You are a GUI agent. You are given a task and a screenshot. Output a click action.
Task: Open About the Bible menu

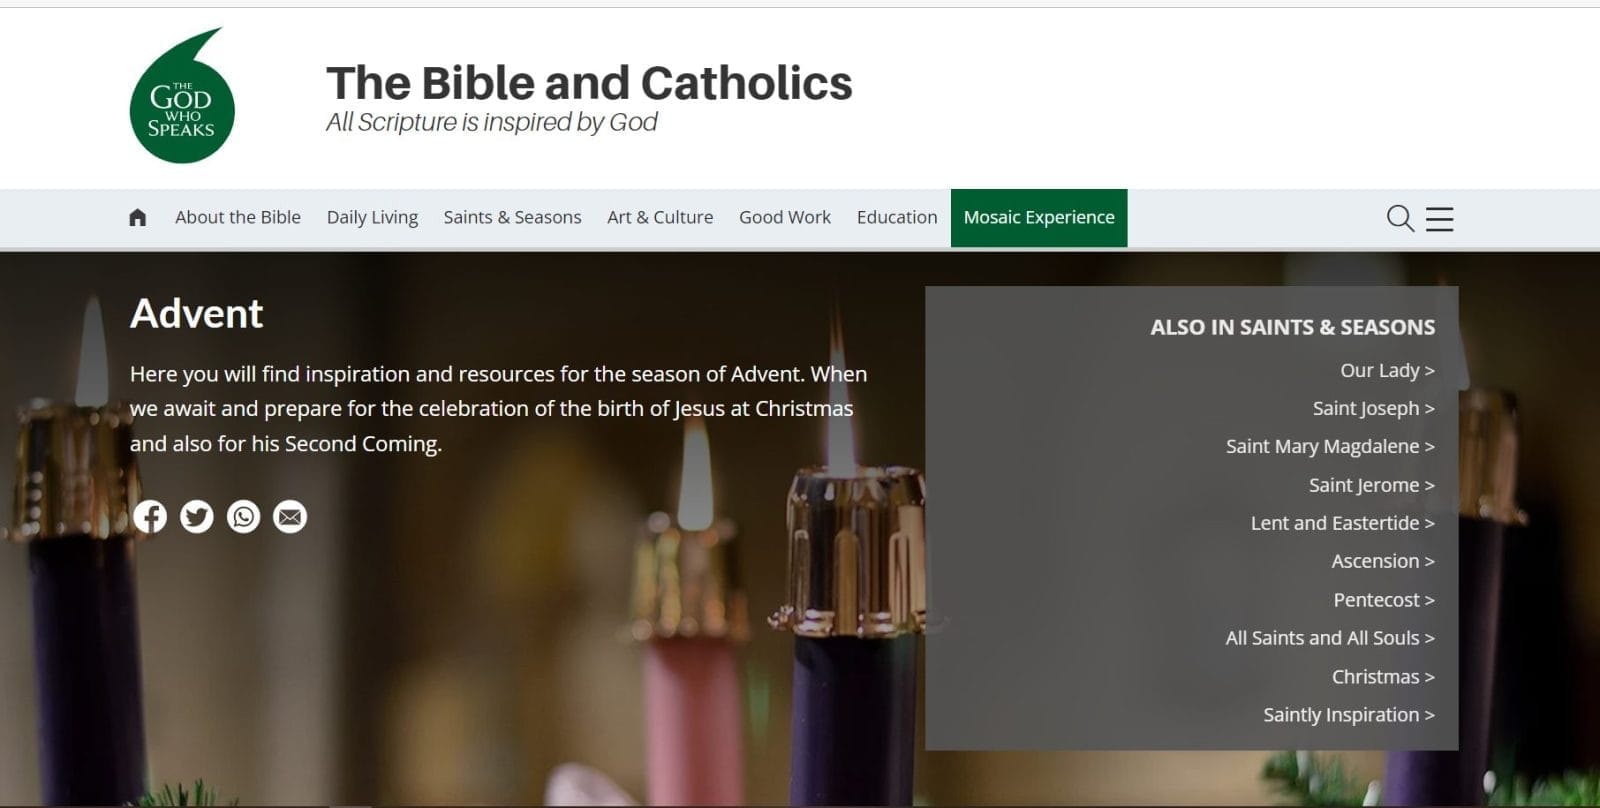click(x=238, y=218)
